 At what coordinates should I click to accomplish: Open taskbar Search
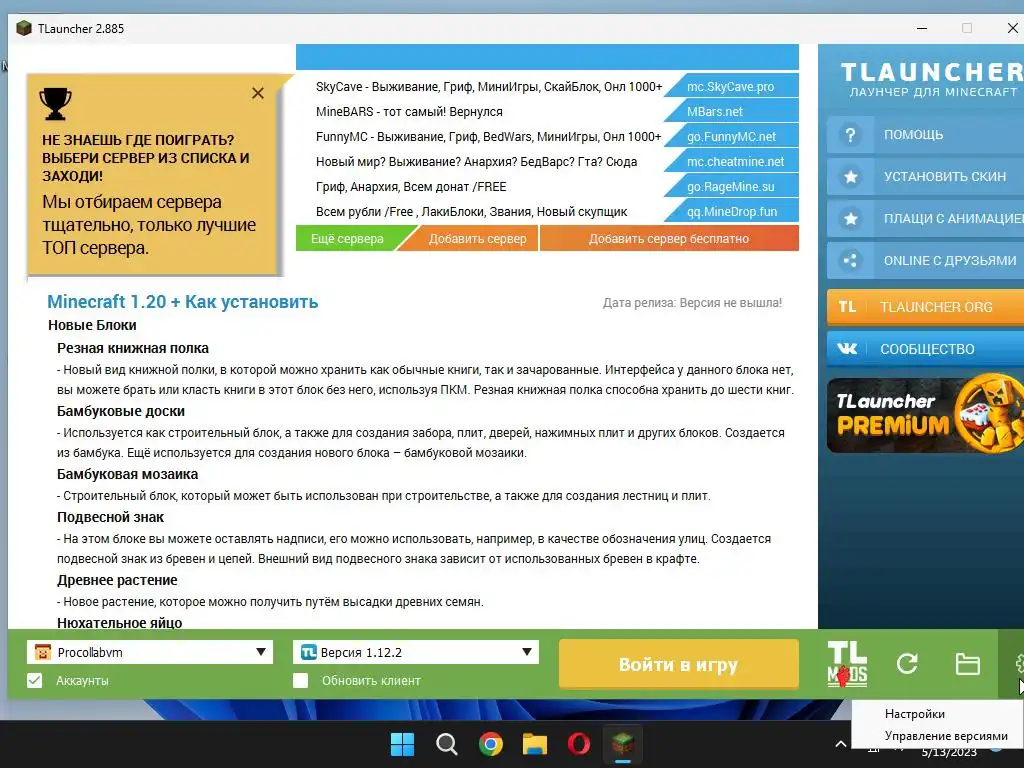tap(447, 744)
